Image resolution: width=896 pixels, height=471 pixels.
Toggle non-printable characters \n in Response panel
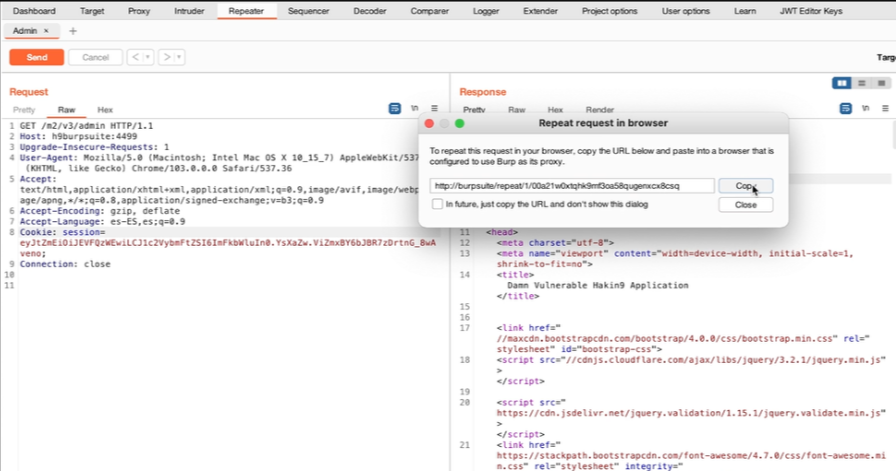(866, 109)
